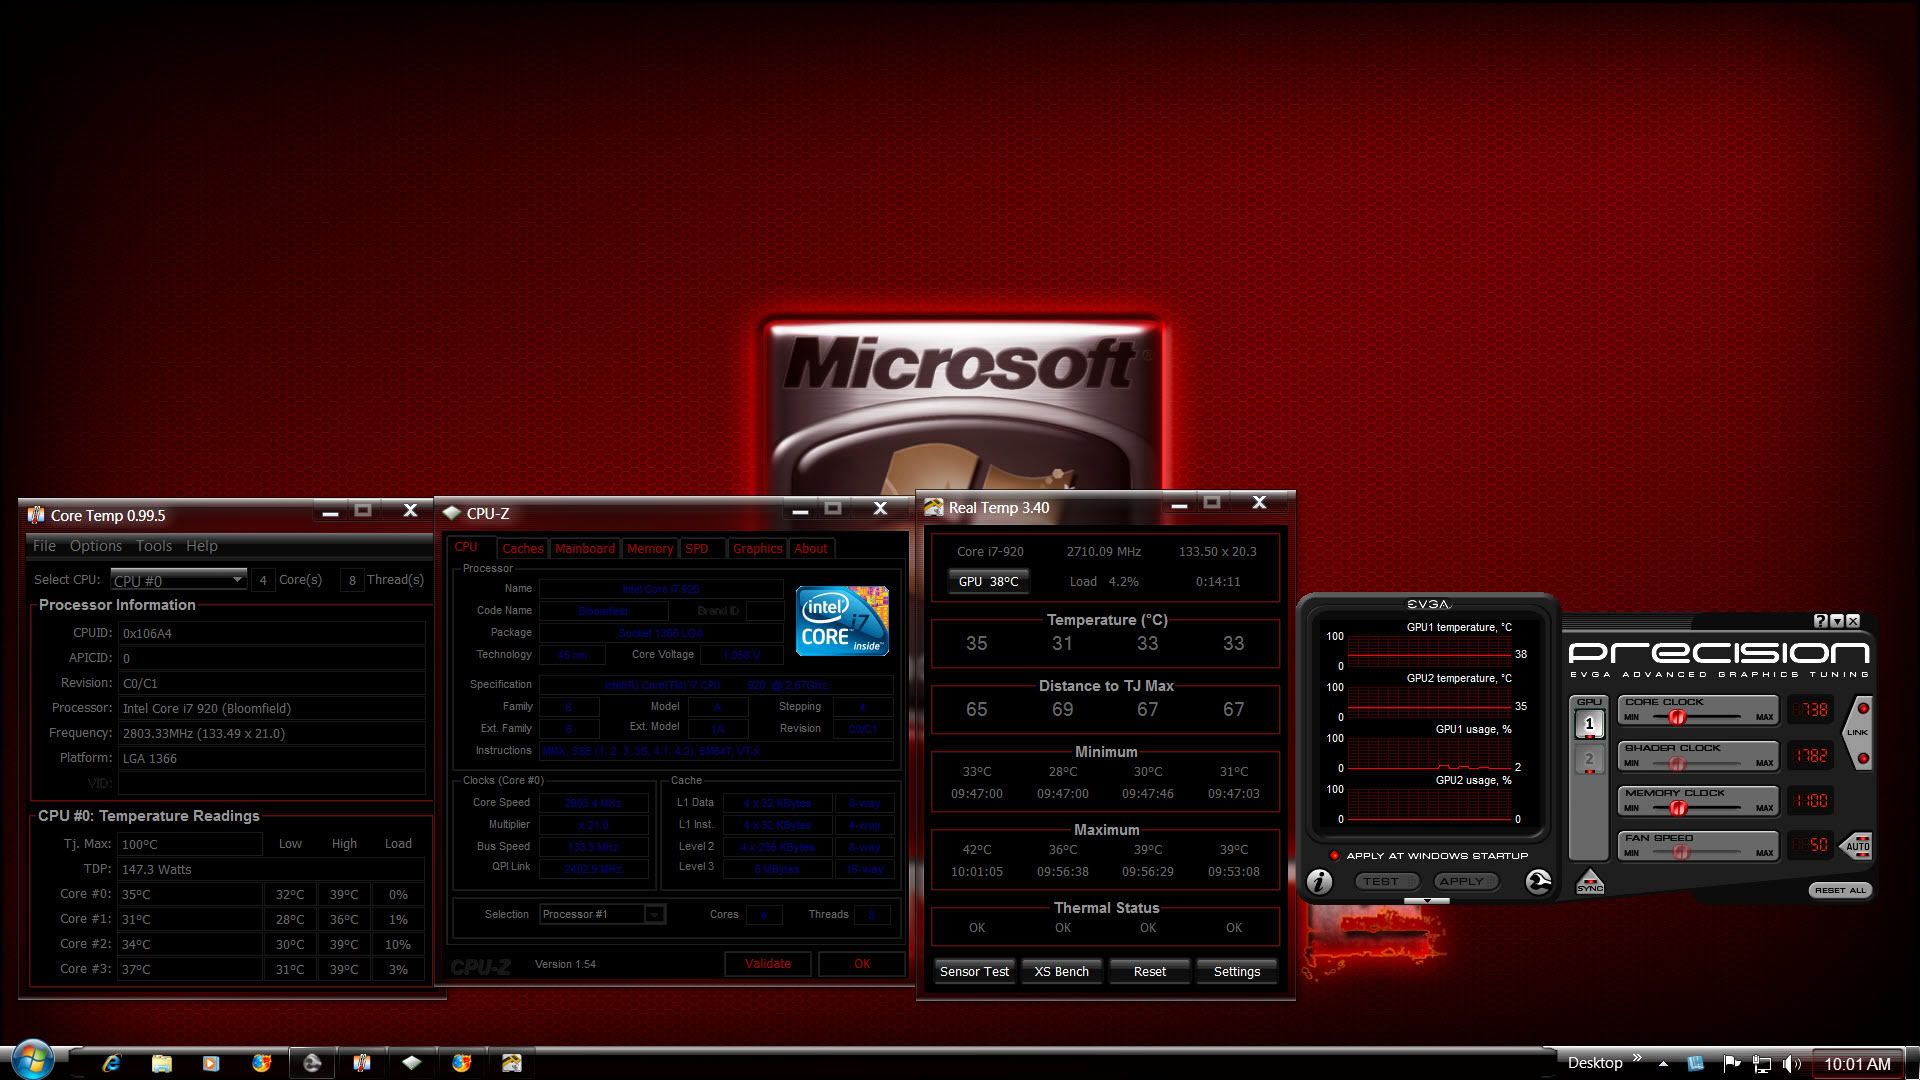Screen dimensions: 1920x1080
Task: Select GPU 1 button in Precision
Action: (1589, 723)
